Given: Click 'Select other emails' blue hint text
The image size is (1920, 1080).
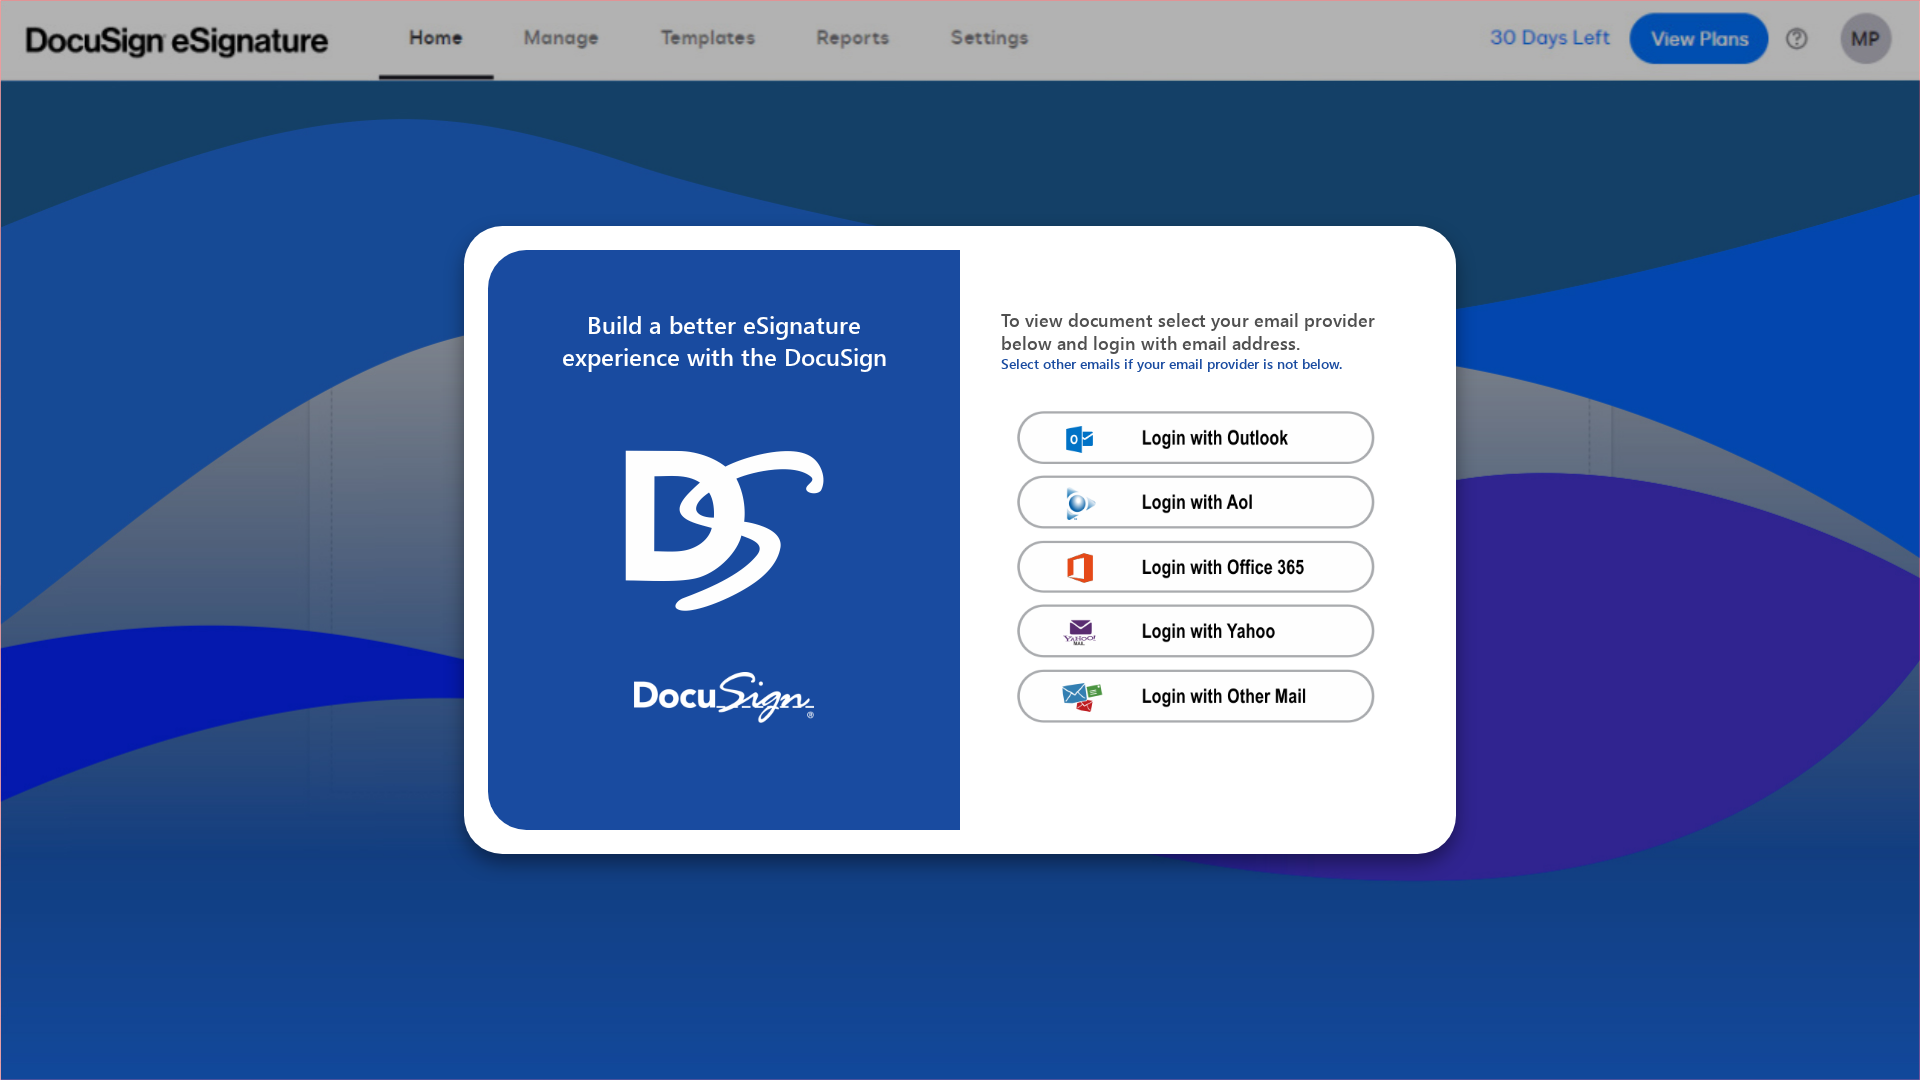Looking at the screenshot, I should tap(1172, 364).
